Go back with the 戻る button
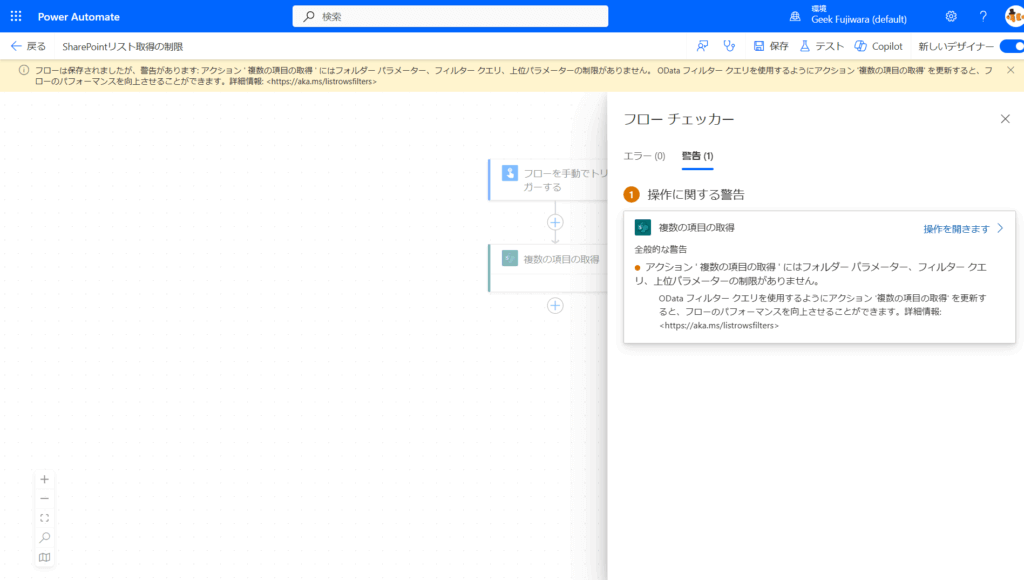The height and width of the screenshot is (580, 1024). tap(28, 46)
